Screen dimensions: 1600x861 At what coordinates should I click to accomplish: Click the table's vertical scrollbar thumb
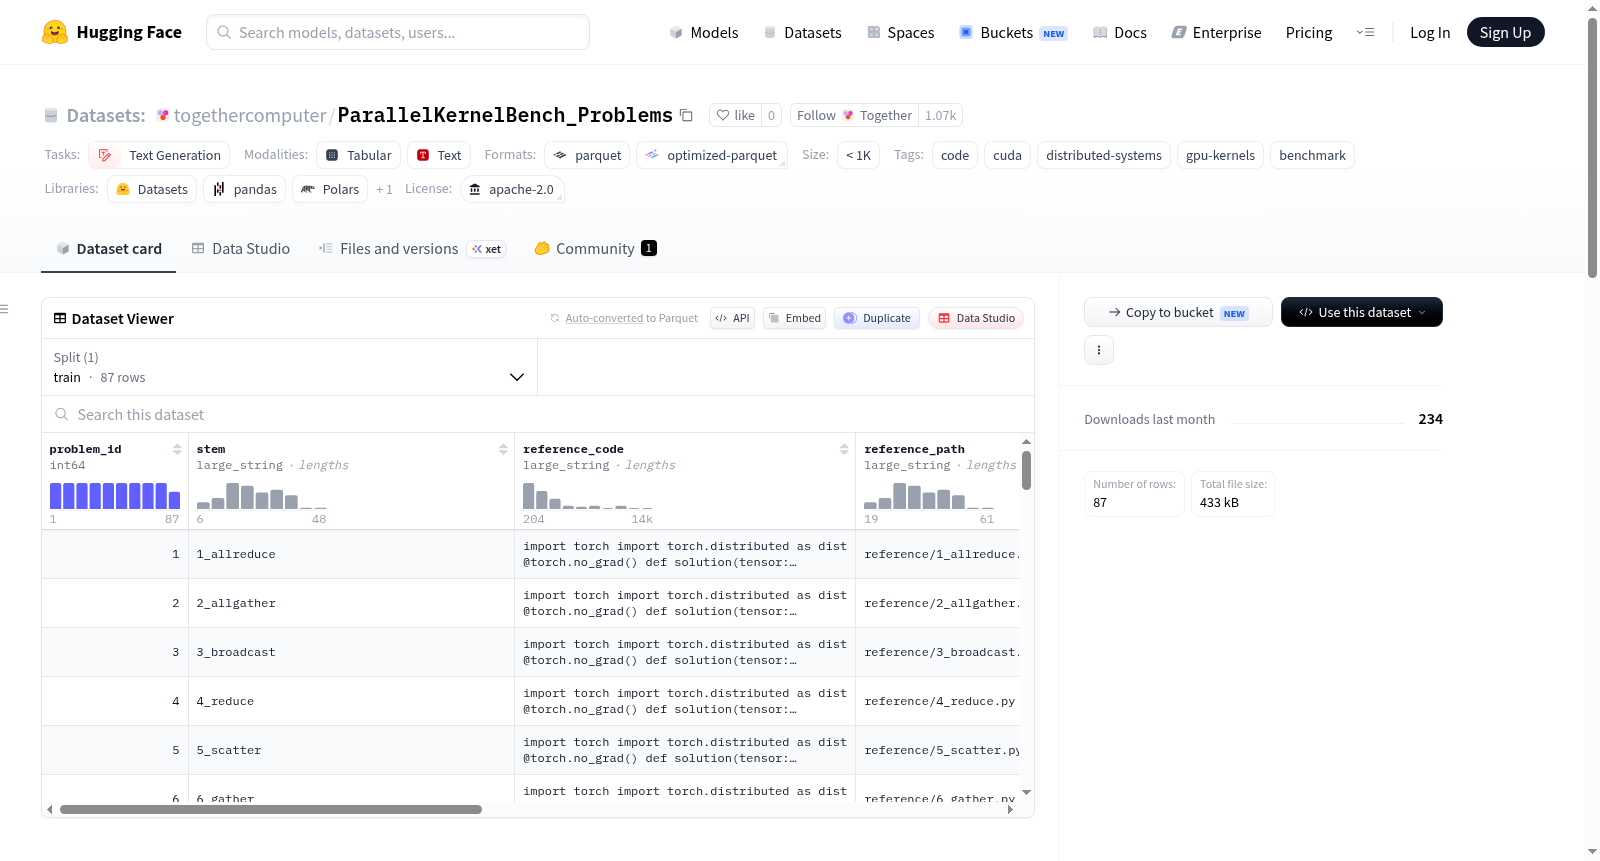[1026, 470]
